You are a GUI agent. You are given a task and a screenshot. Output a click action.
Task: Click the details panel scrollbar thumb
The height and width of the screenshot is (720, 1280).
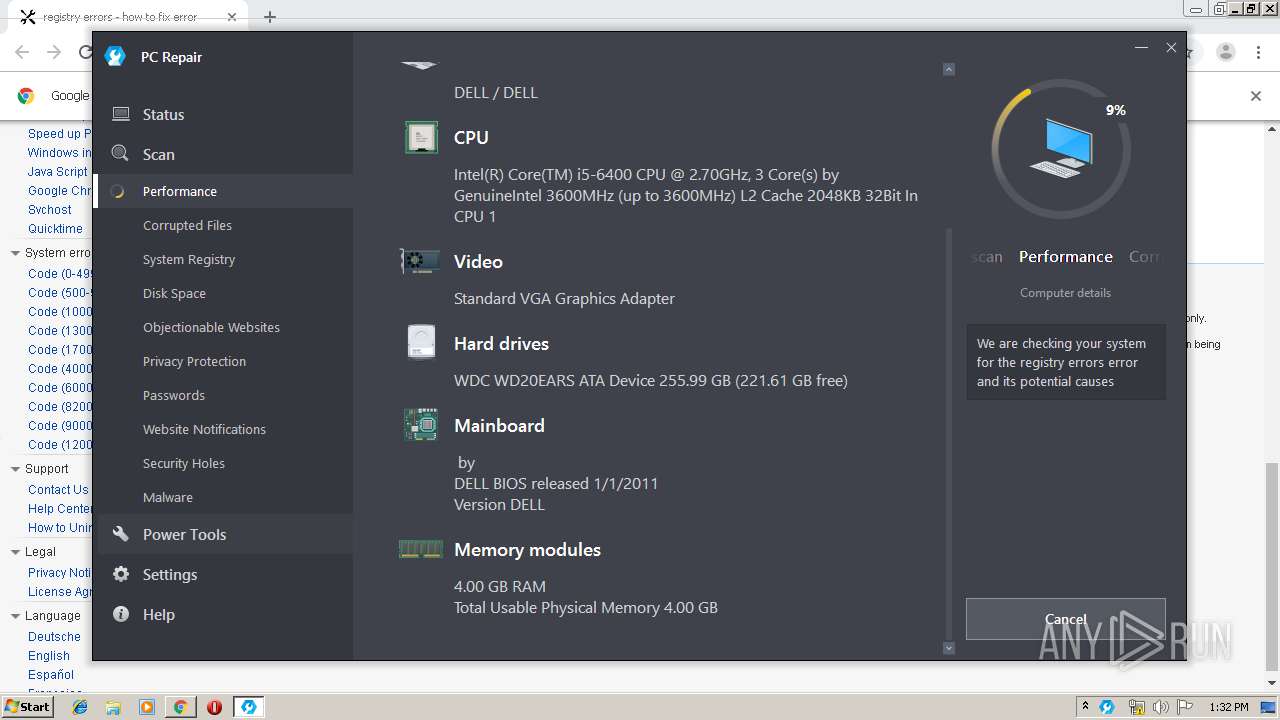(x=949, y=435)
